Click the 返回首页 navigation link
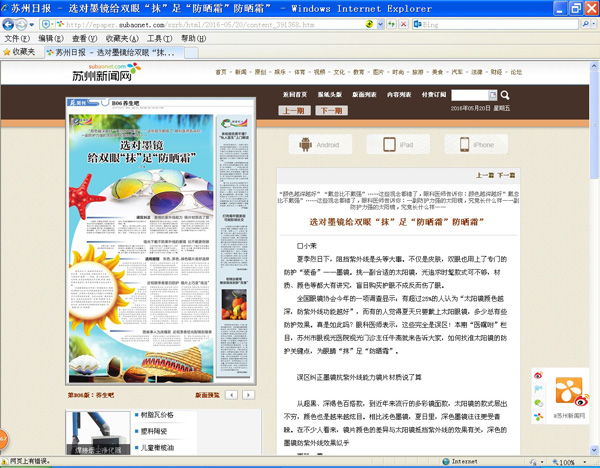 [295, 95]
